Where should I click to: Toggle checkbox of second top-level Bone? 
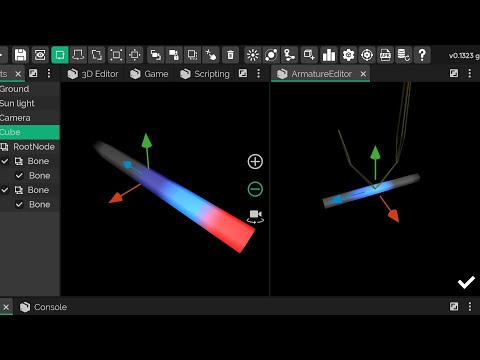pos(5,190)
